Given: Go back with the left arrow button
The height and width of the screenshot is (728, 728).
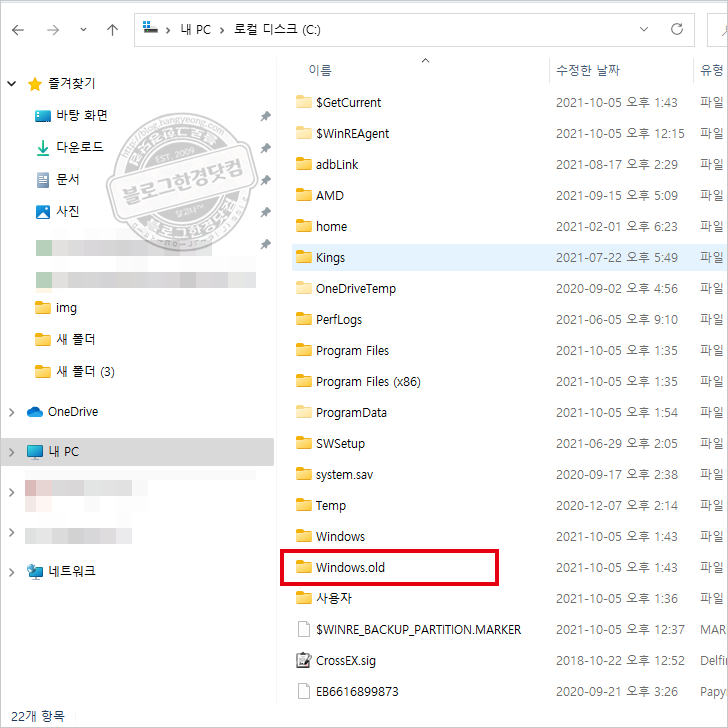Looking at the screenshot, I should (18, 30).
